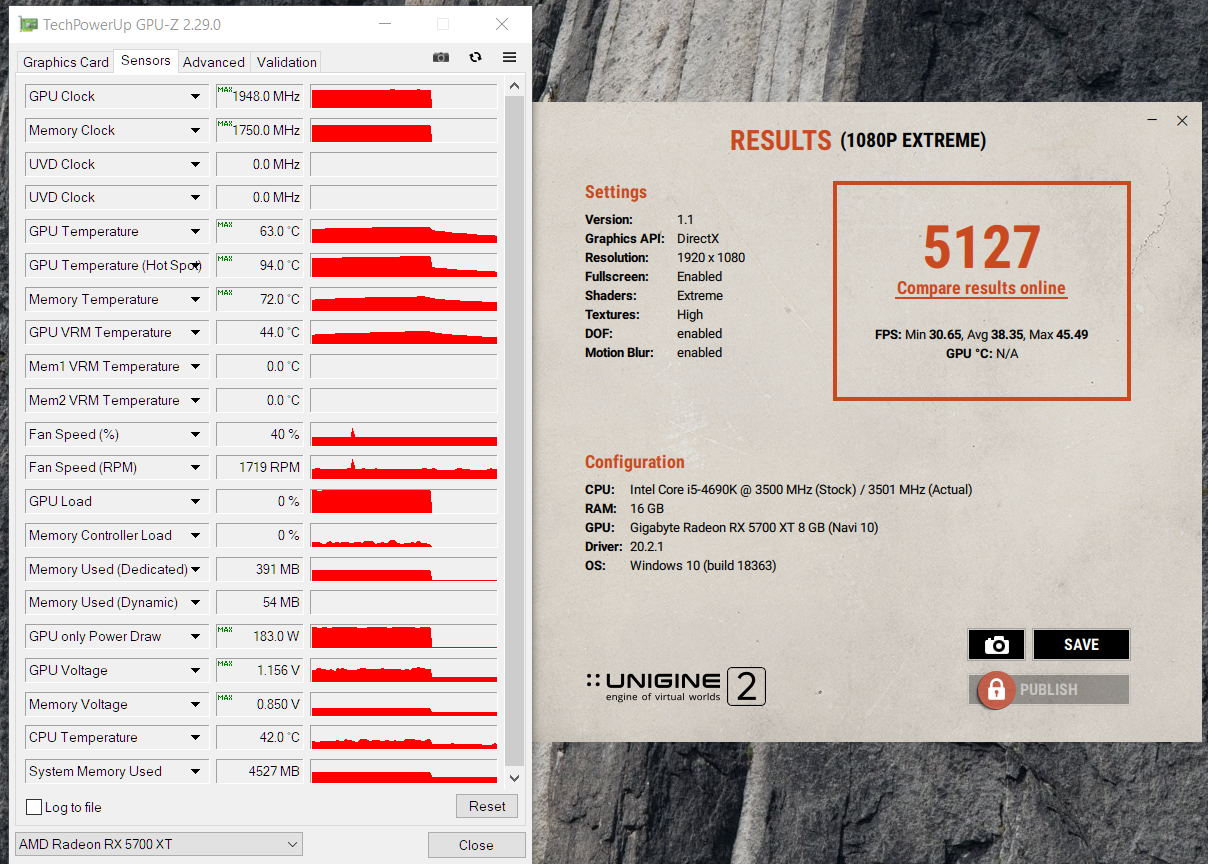Click the Hot Spot 94.0 °C value
Viewport: 1208px width, 864px height.
click(260, 266)
